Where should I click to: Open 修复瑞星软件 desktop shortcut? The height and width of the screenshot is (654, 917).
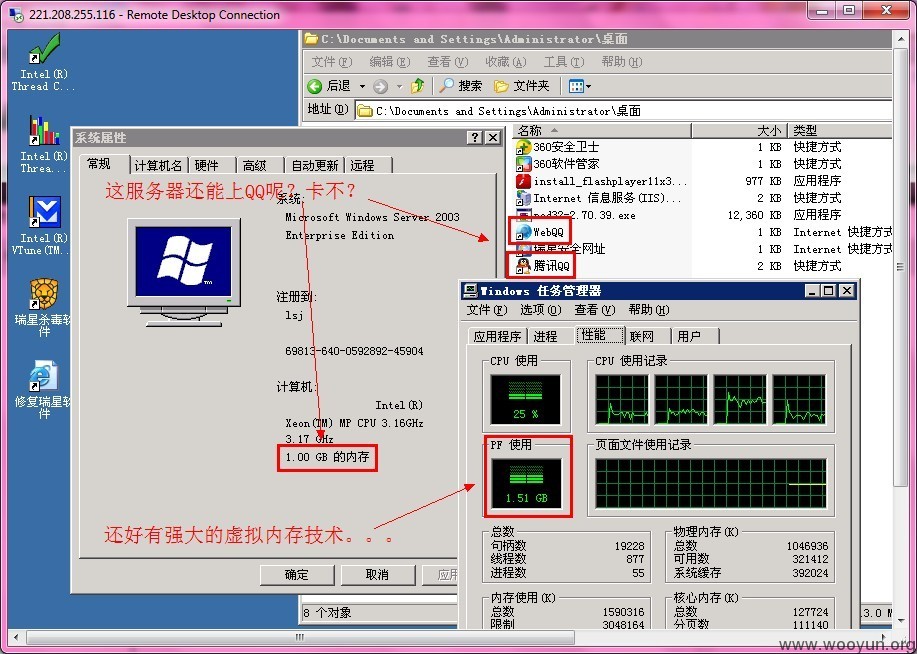click(43, 389)
